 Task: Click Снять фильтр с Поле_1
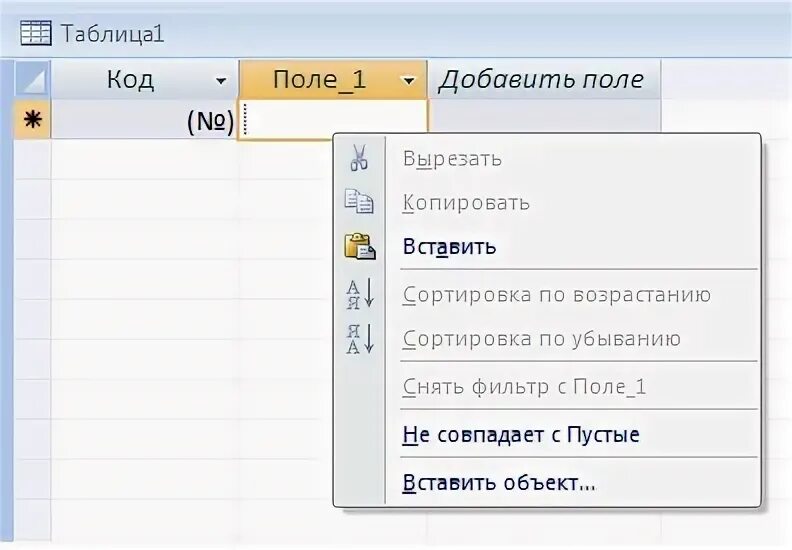524,386
